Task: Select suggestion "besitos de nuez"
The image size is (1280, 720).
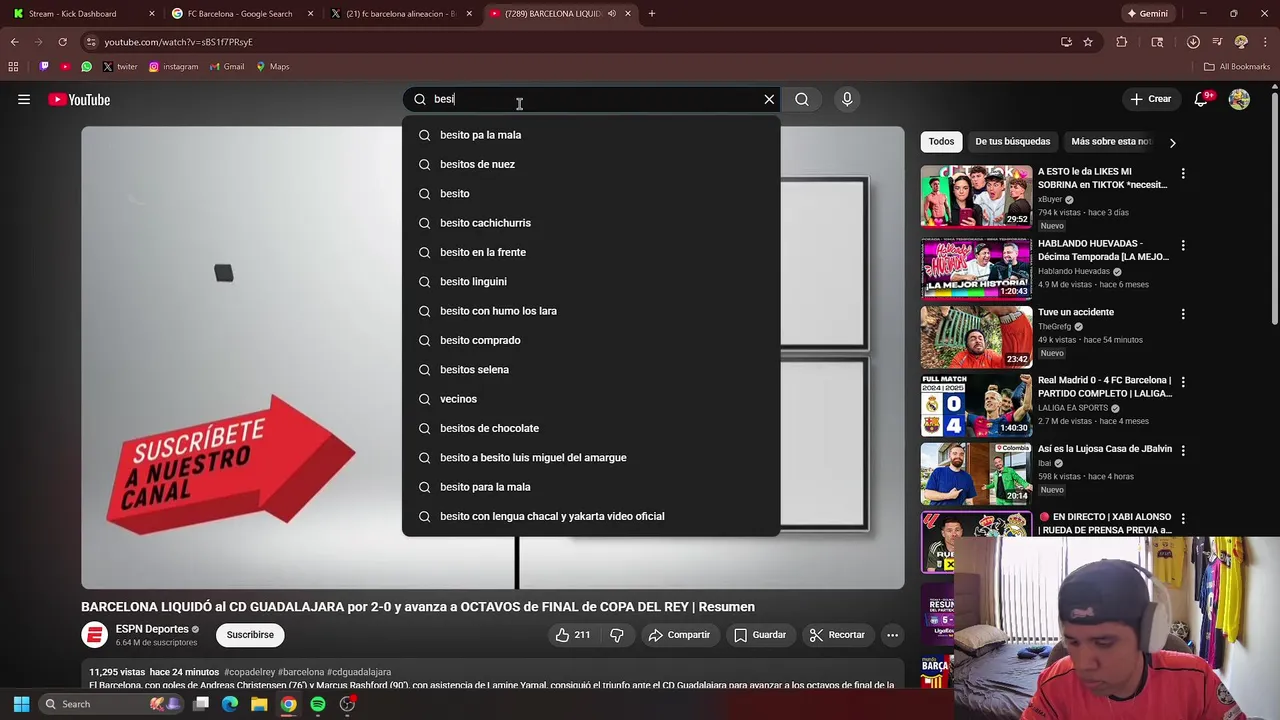Action: pyautogui.click(x=591, y=164)
